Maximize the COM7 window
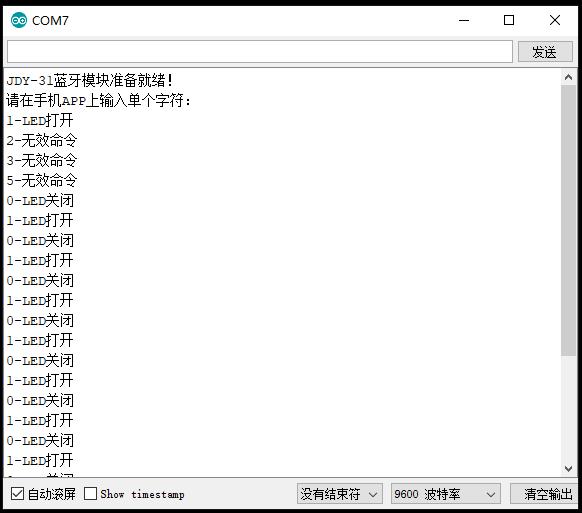Image resolution: width=582 pixels, height=513 pixels. pyautogui.click(x=509, y=20)
